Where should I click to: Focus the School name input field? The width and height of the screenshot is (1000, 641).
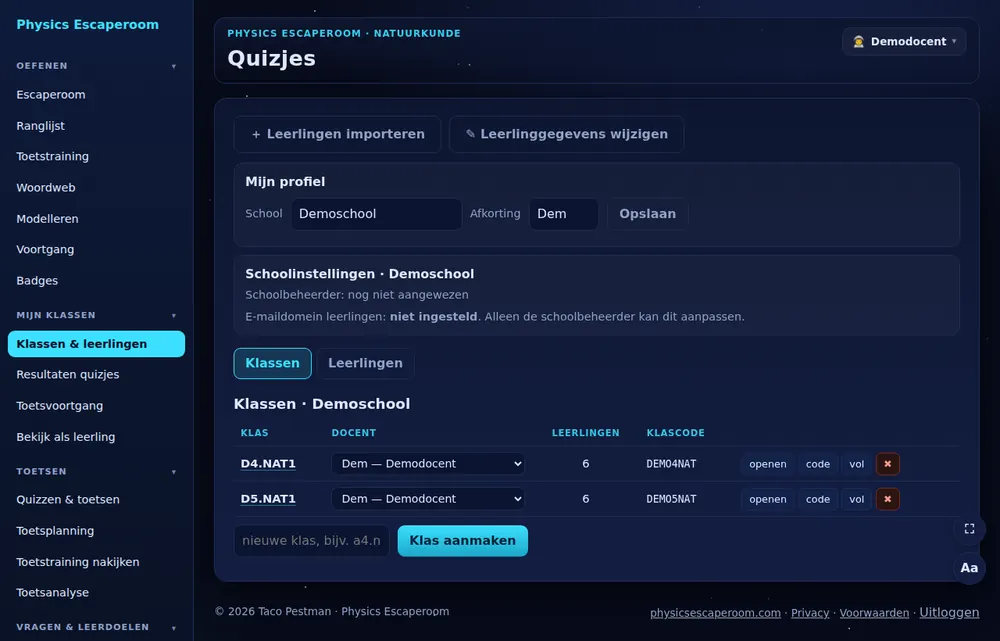point(376,214)
